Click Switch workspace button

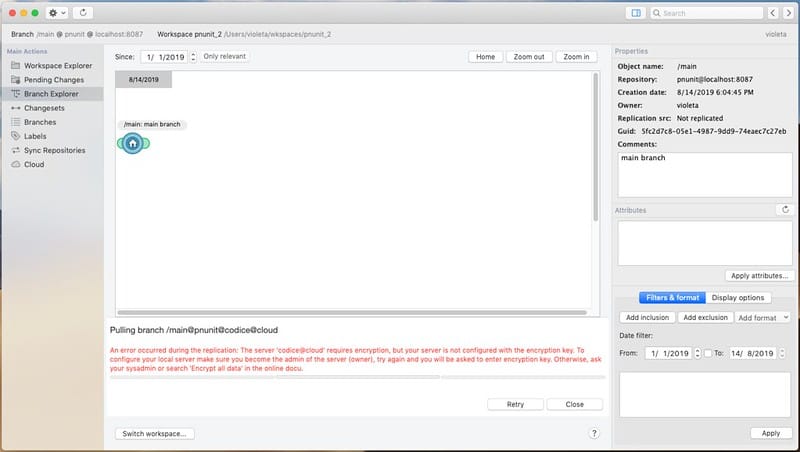pos(155,434)
